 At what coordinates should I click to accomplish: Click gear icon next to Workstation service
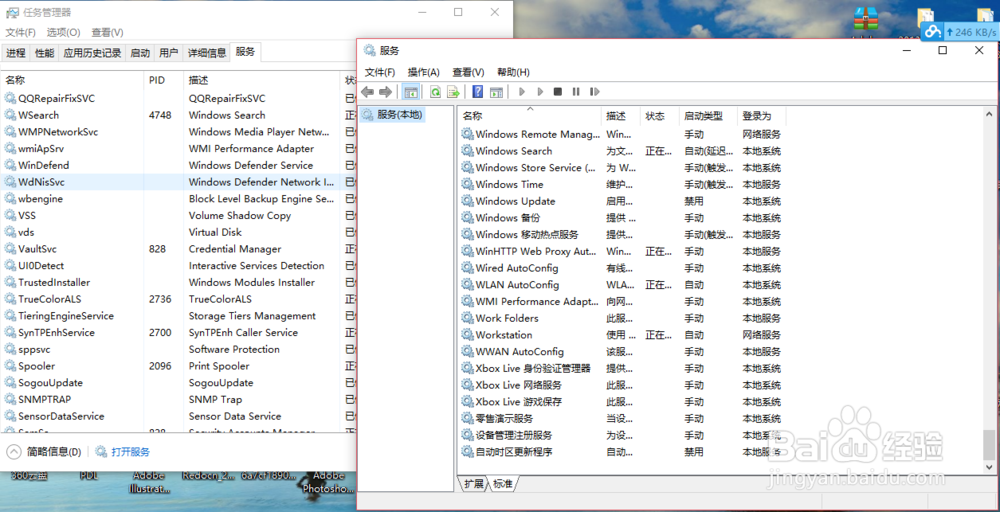coord(467,335)
